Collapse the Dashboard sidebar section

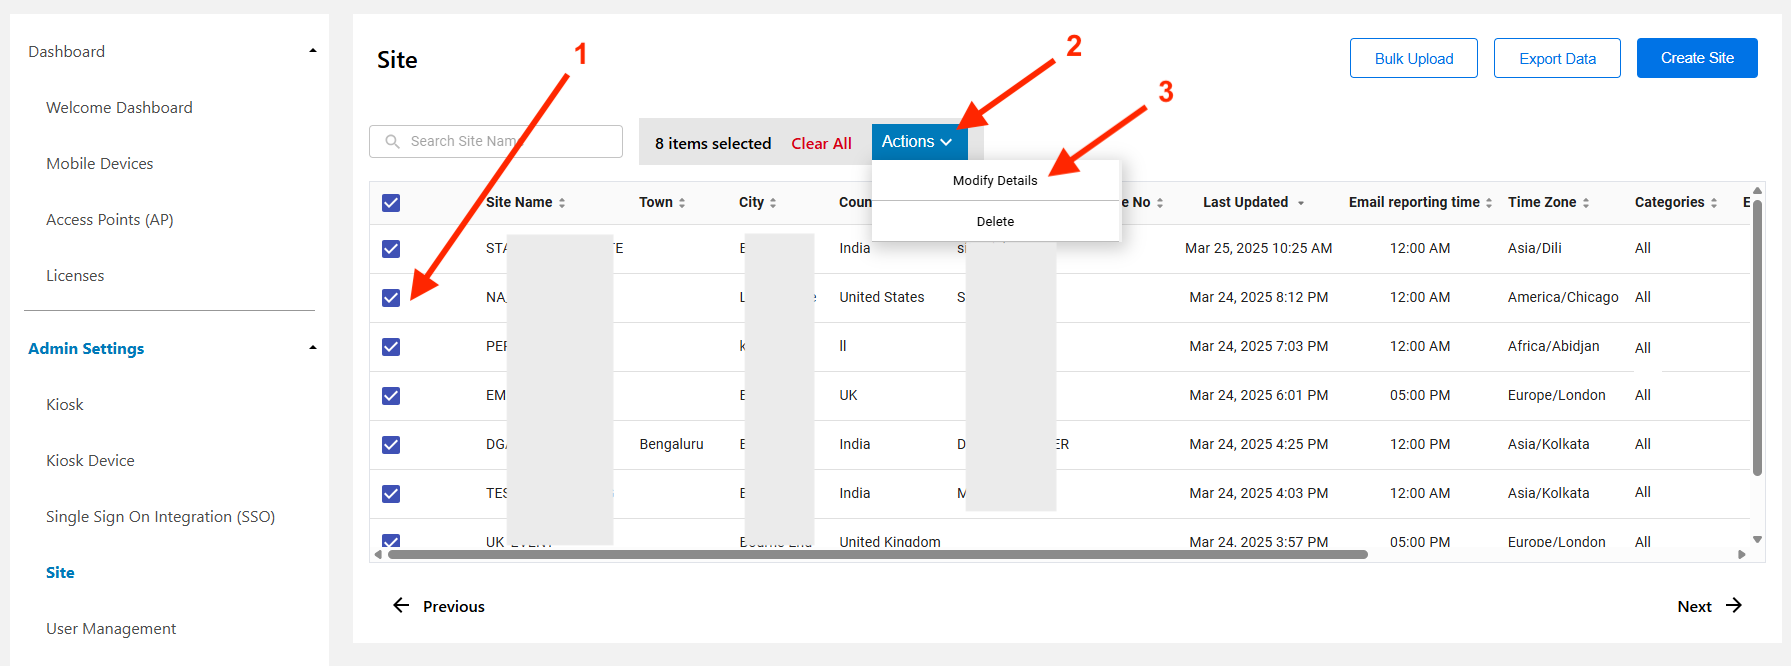313,51
